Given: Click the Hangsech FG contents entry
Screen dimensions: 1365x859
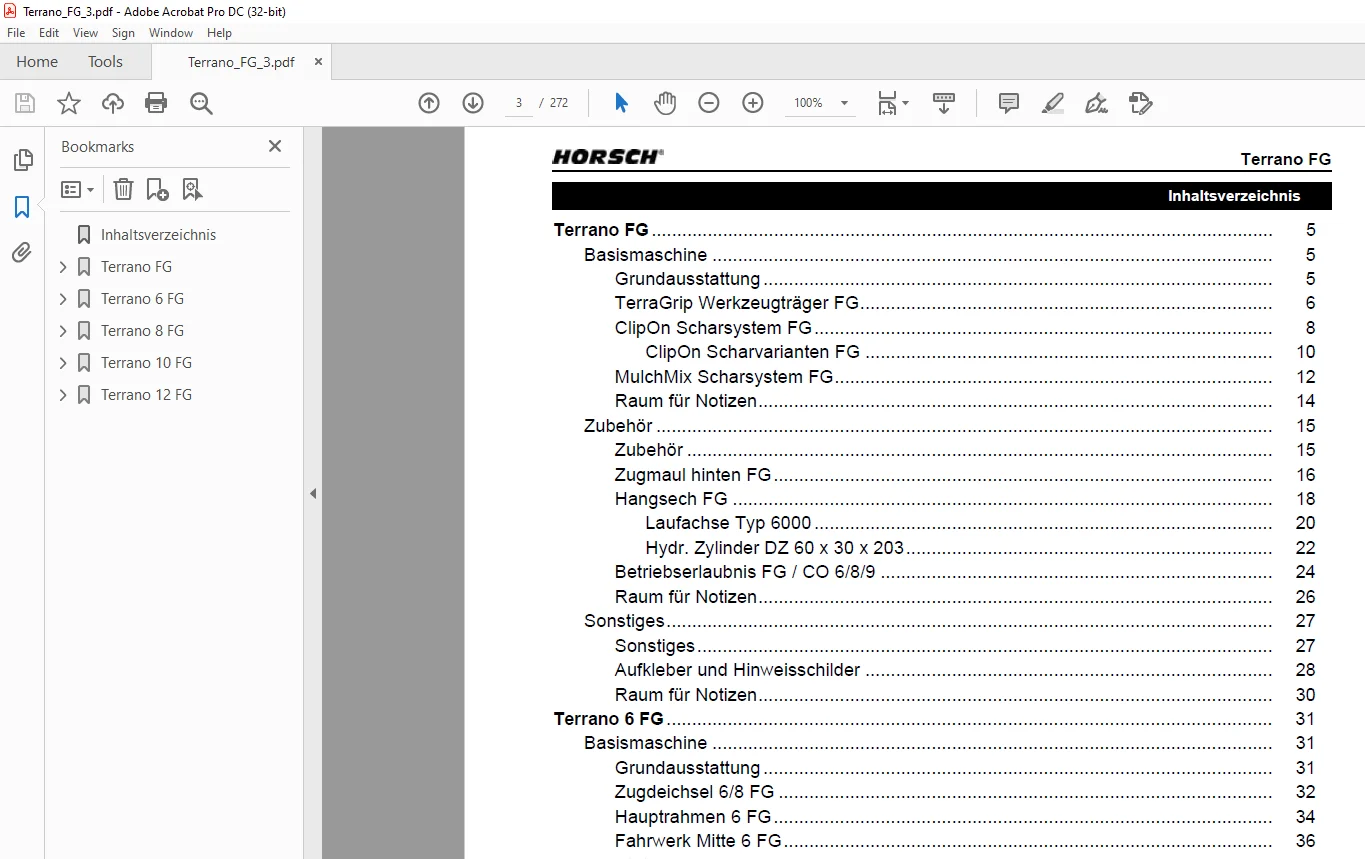Looking at the screenshot, I should pyautogui.click(x=671, y=499).
